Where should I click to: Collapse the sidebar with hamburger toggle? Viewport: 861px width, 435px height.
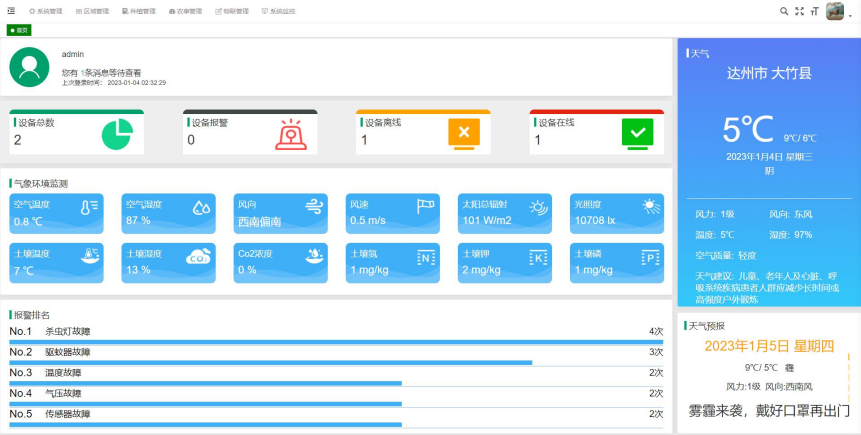coord(11,11)
